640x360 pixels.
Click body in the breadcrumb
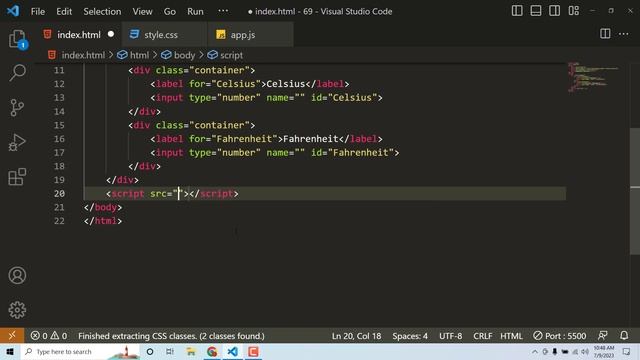[x=184, y=55]
